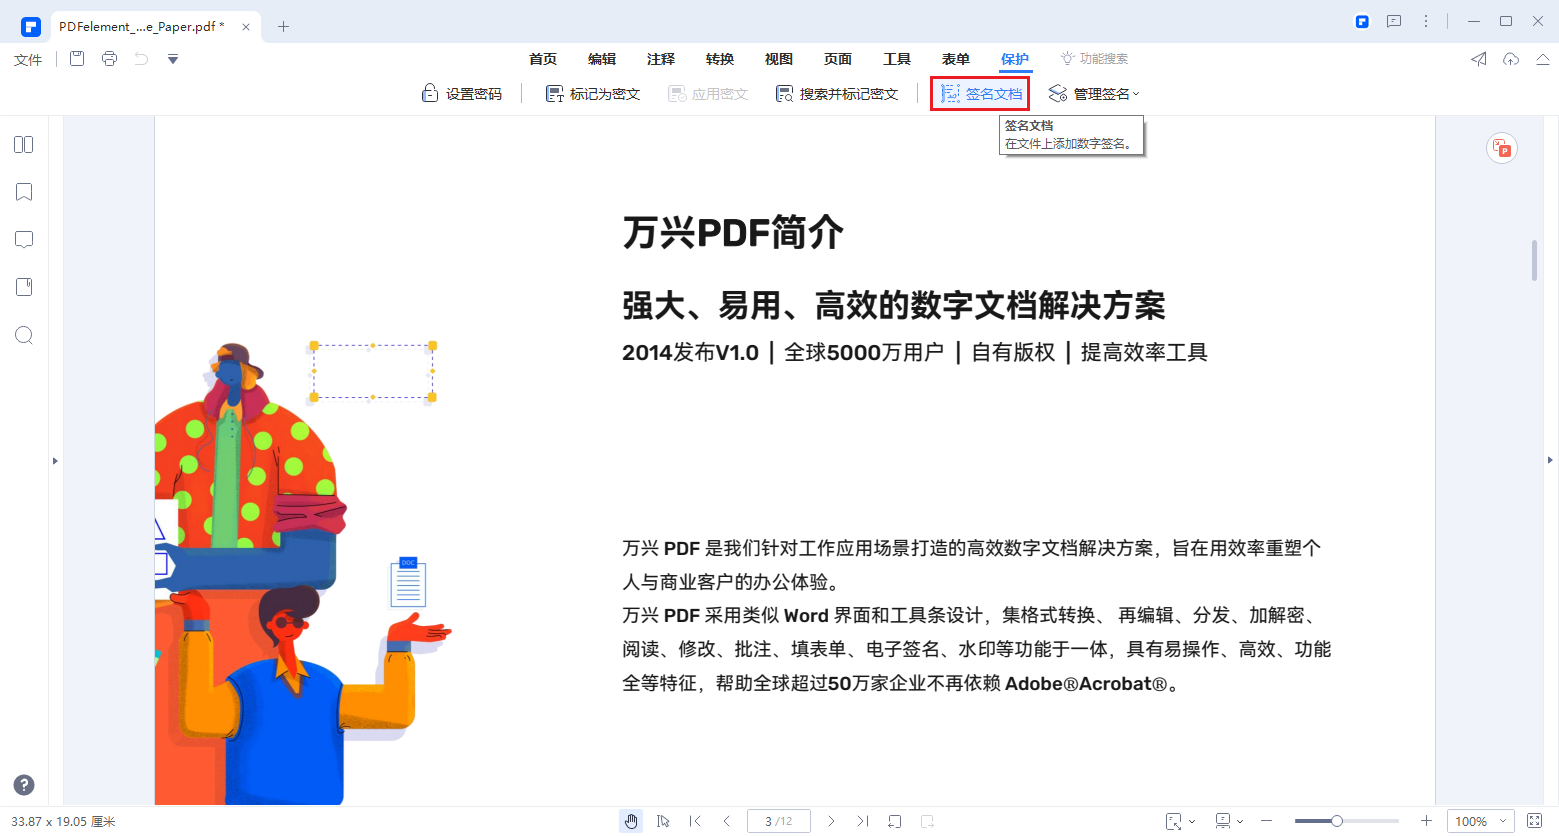Click 设置密码 in the protection toolbar
Image resolution: width=1559 pixels, height=836 pixels.
pos(461,93)
